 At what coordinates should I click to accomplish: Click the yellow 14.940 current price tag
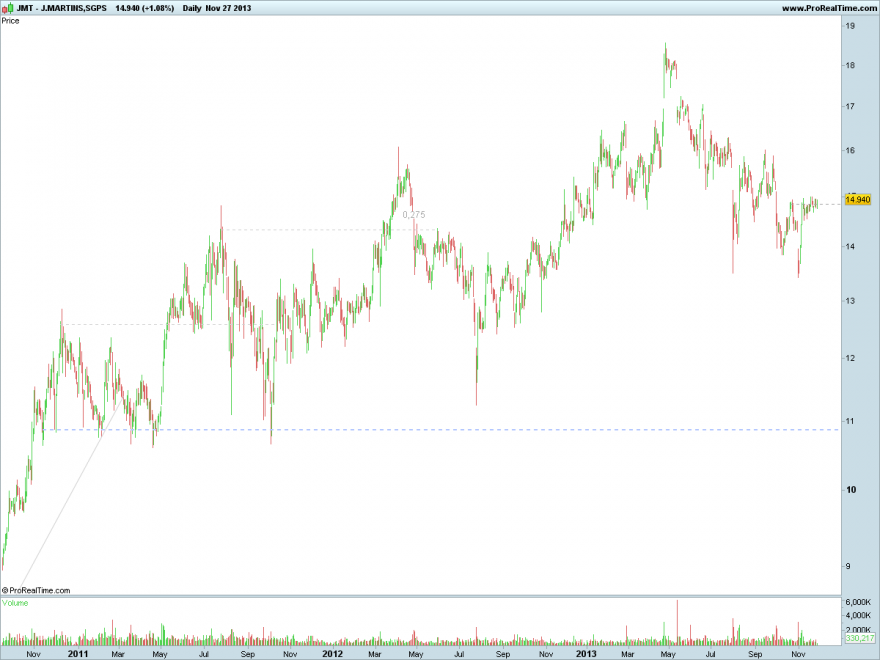tap(858, 200)
